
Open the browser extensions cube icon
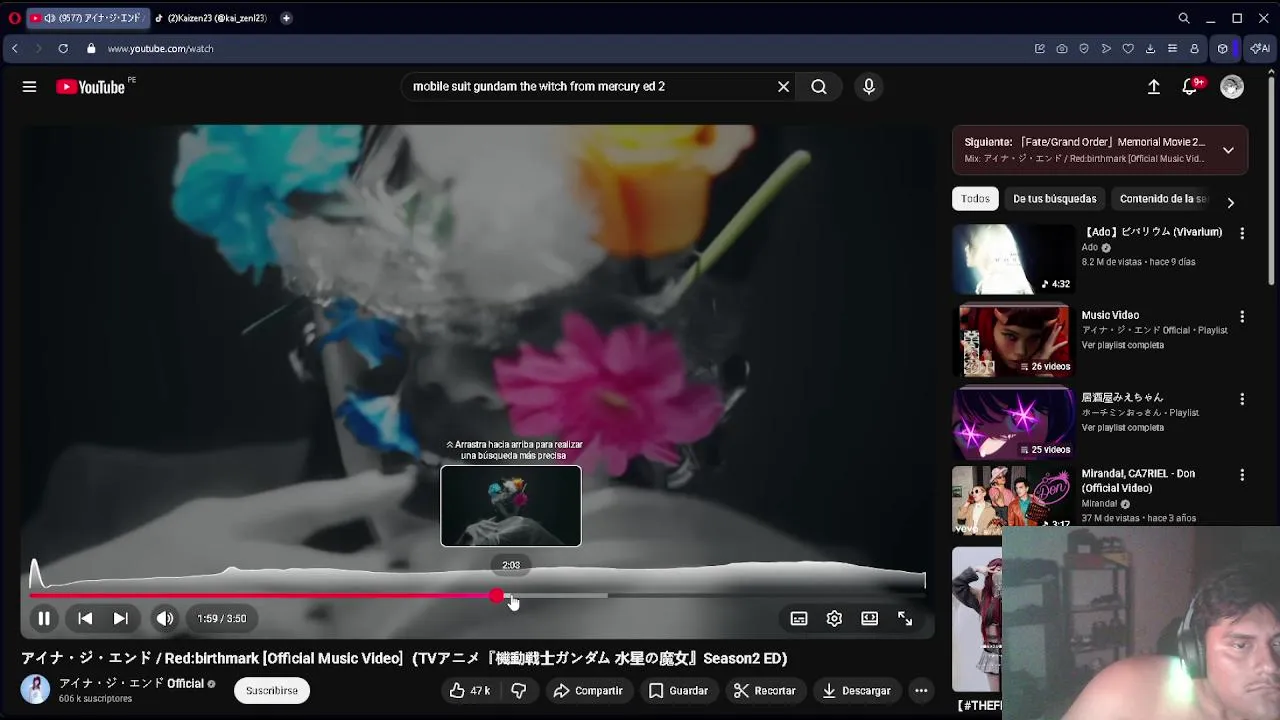(x=1222, y=48)
